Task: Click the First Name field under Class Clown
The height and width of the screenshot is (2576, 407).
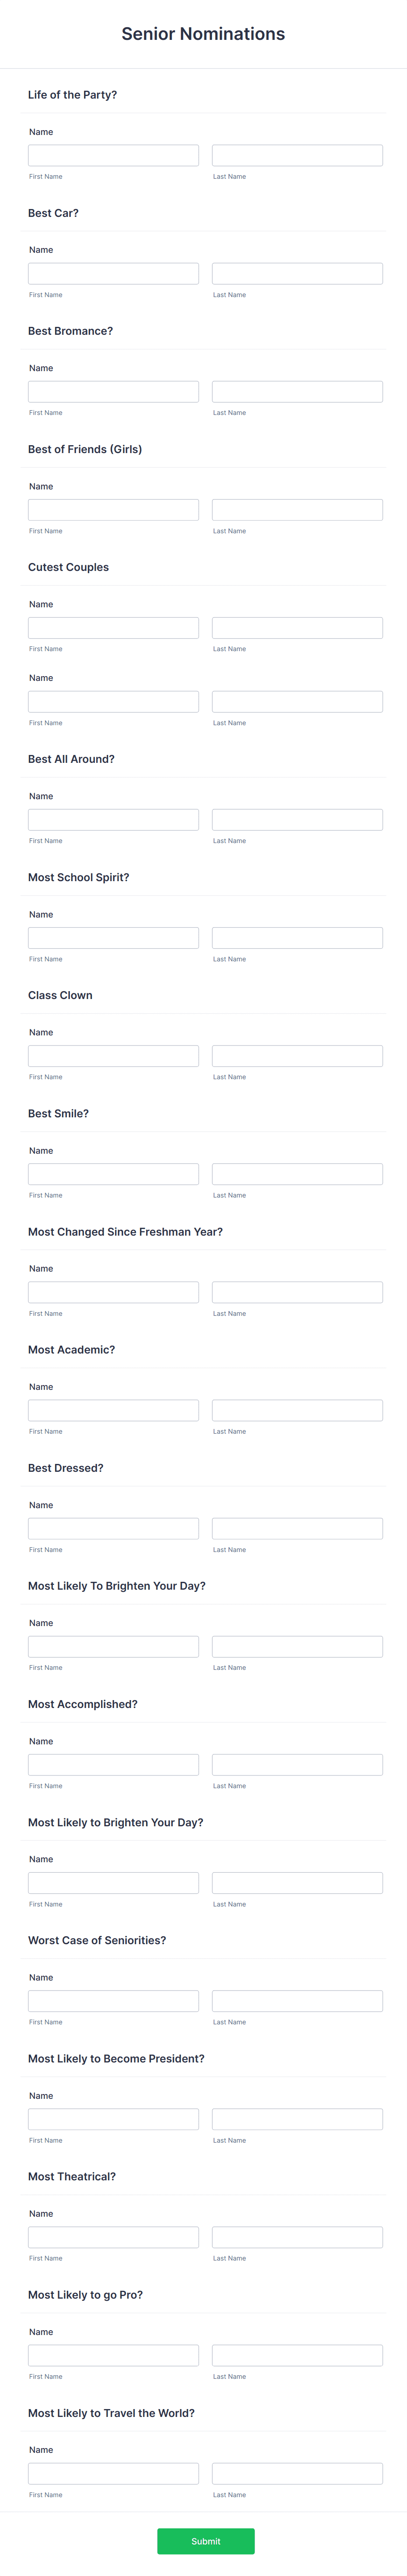Action: (113, 1055)
